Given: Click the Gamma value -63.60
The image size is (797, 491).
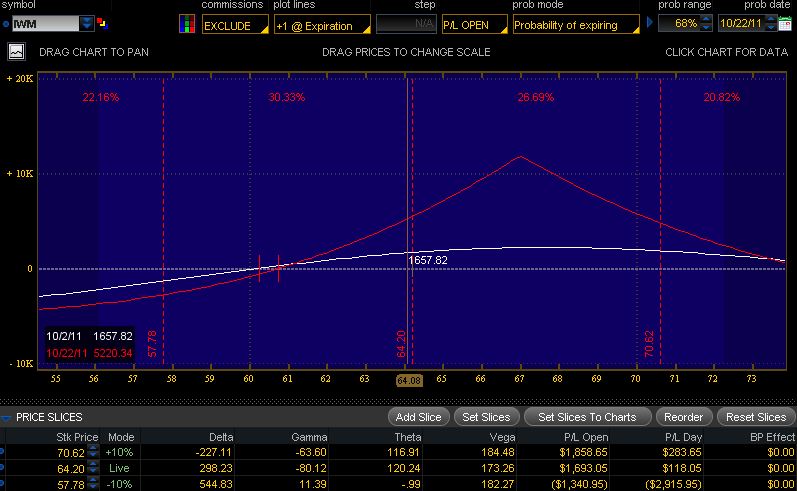Looking at the screenshot, I should (311, 452).
